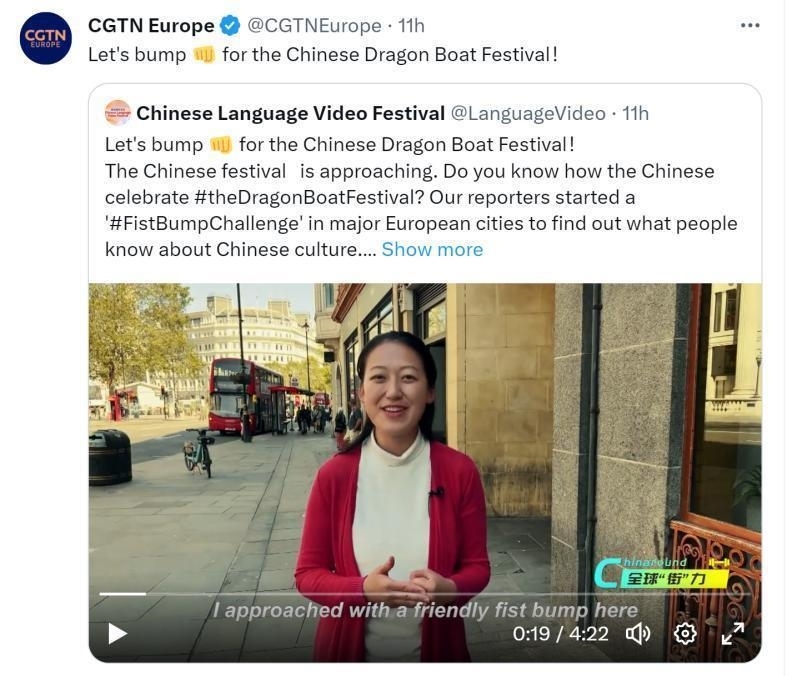Open the three-dot more options menu
Viewport: 792px width, 676px height.
pyautogui.click(x=750, y=25)
